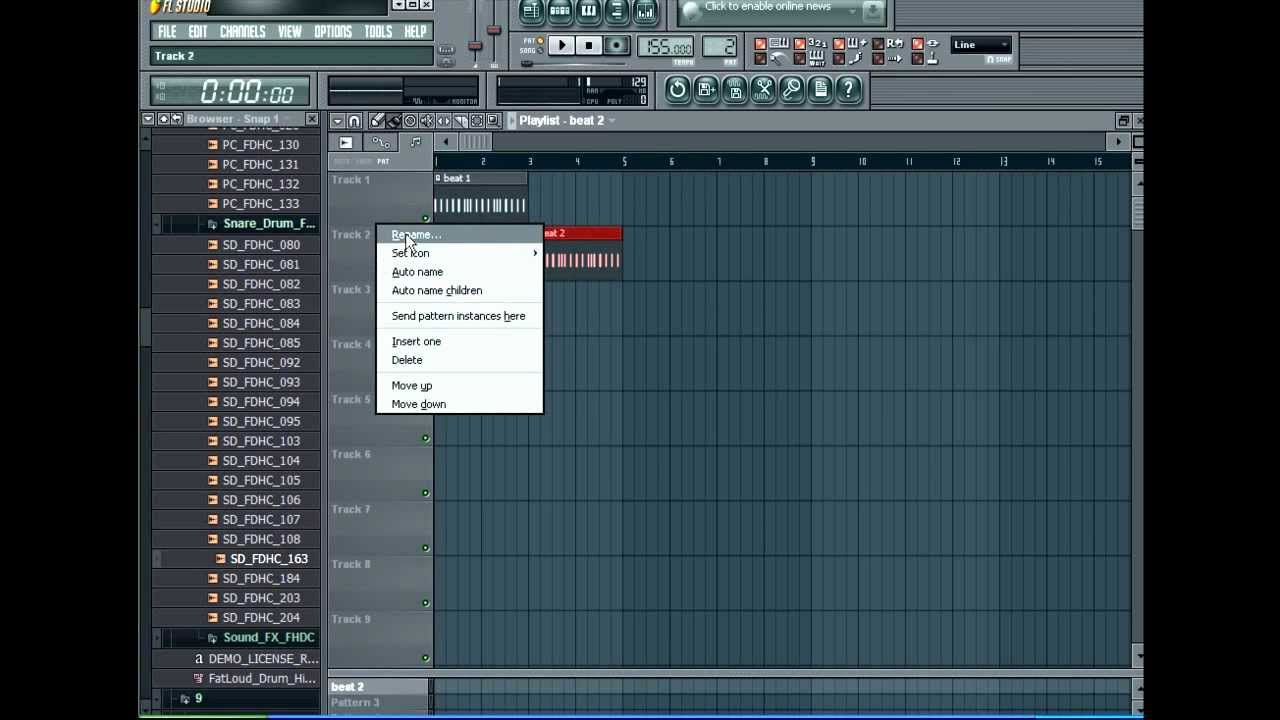Click the undo history shortcut icon
Image resolution: width=1280 pixels, height=720 pixels.
[x=678, y=89]
